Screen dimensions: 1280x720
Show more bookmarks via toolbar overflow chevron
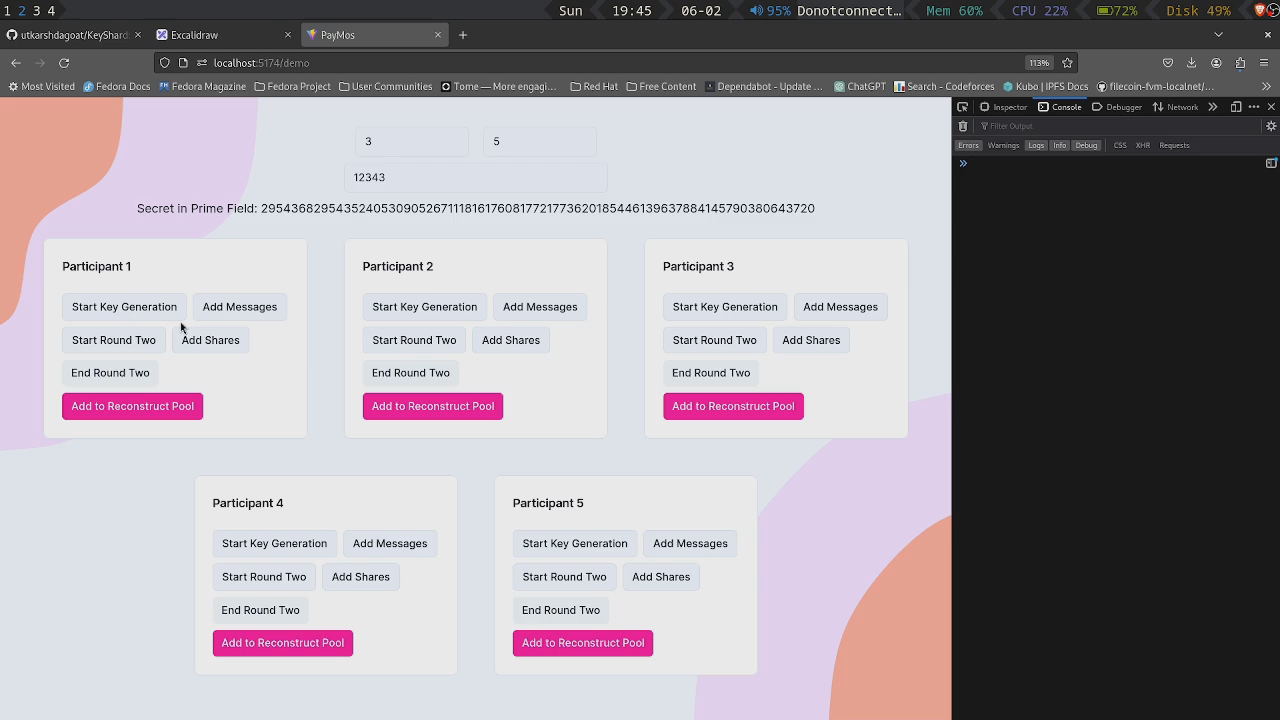1268,86
